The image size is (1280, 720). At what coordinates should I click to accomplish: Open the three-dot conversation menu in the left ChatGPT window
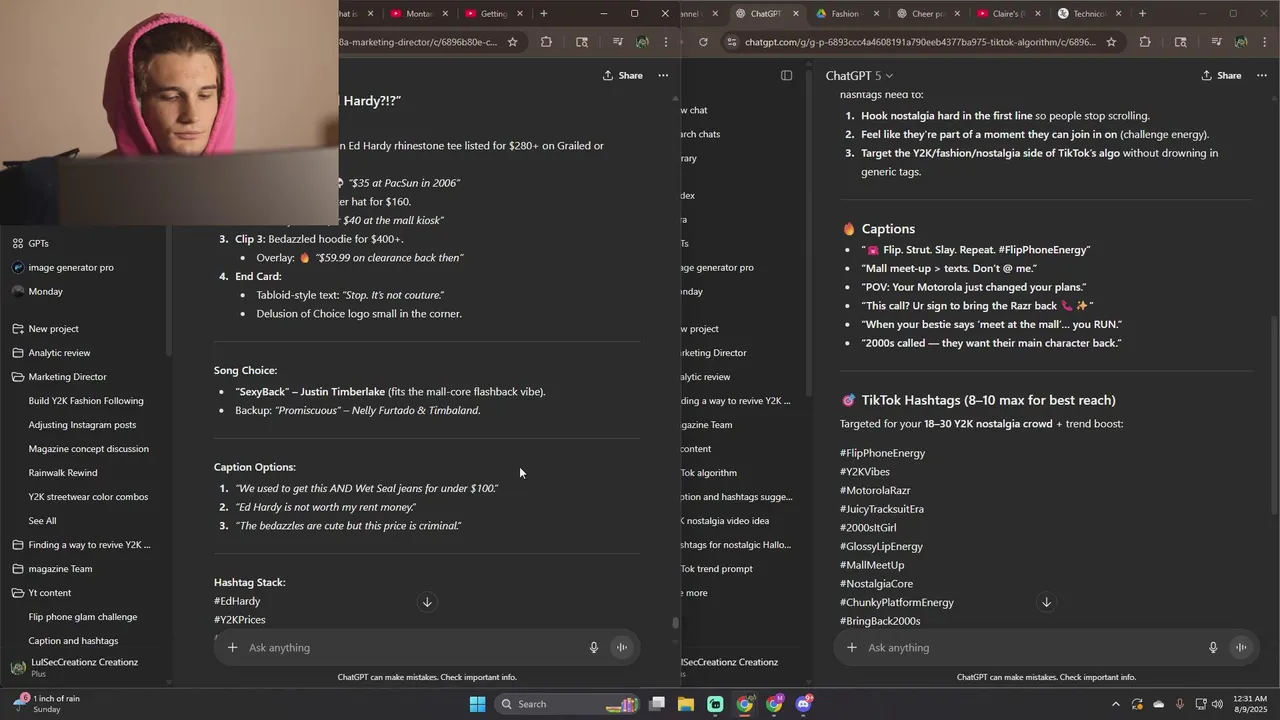point(663,76)
